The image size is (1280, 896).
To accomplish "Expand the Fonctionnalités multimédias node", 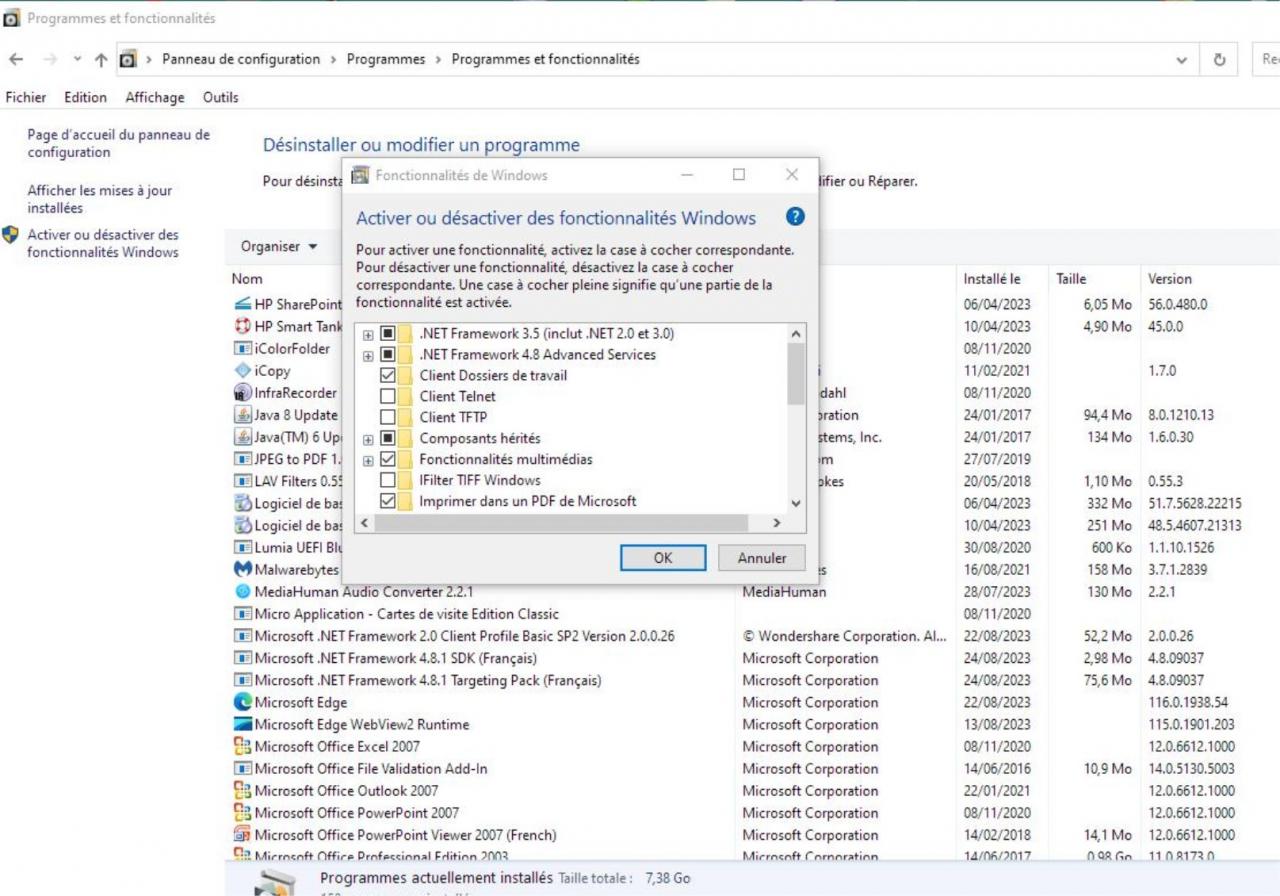I will 368,460.
